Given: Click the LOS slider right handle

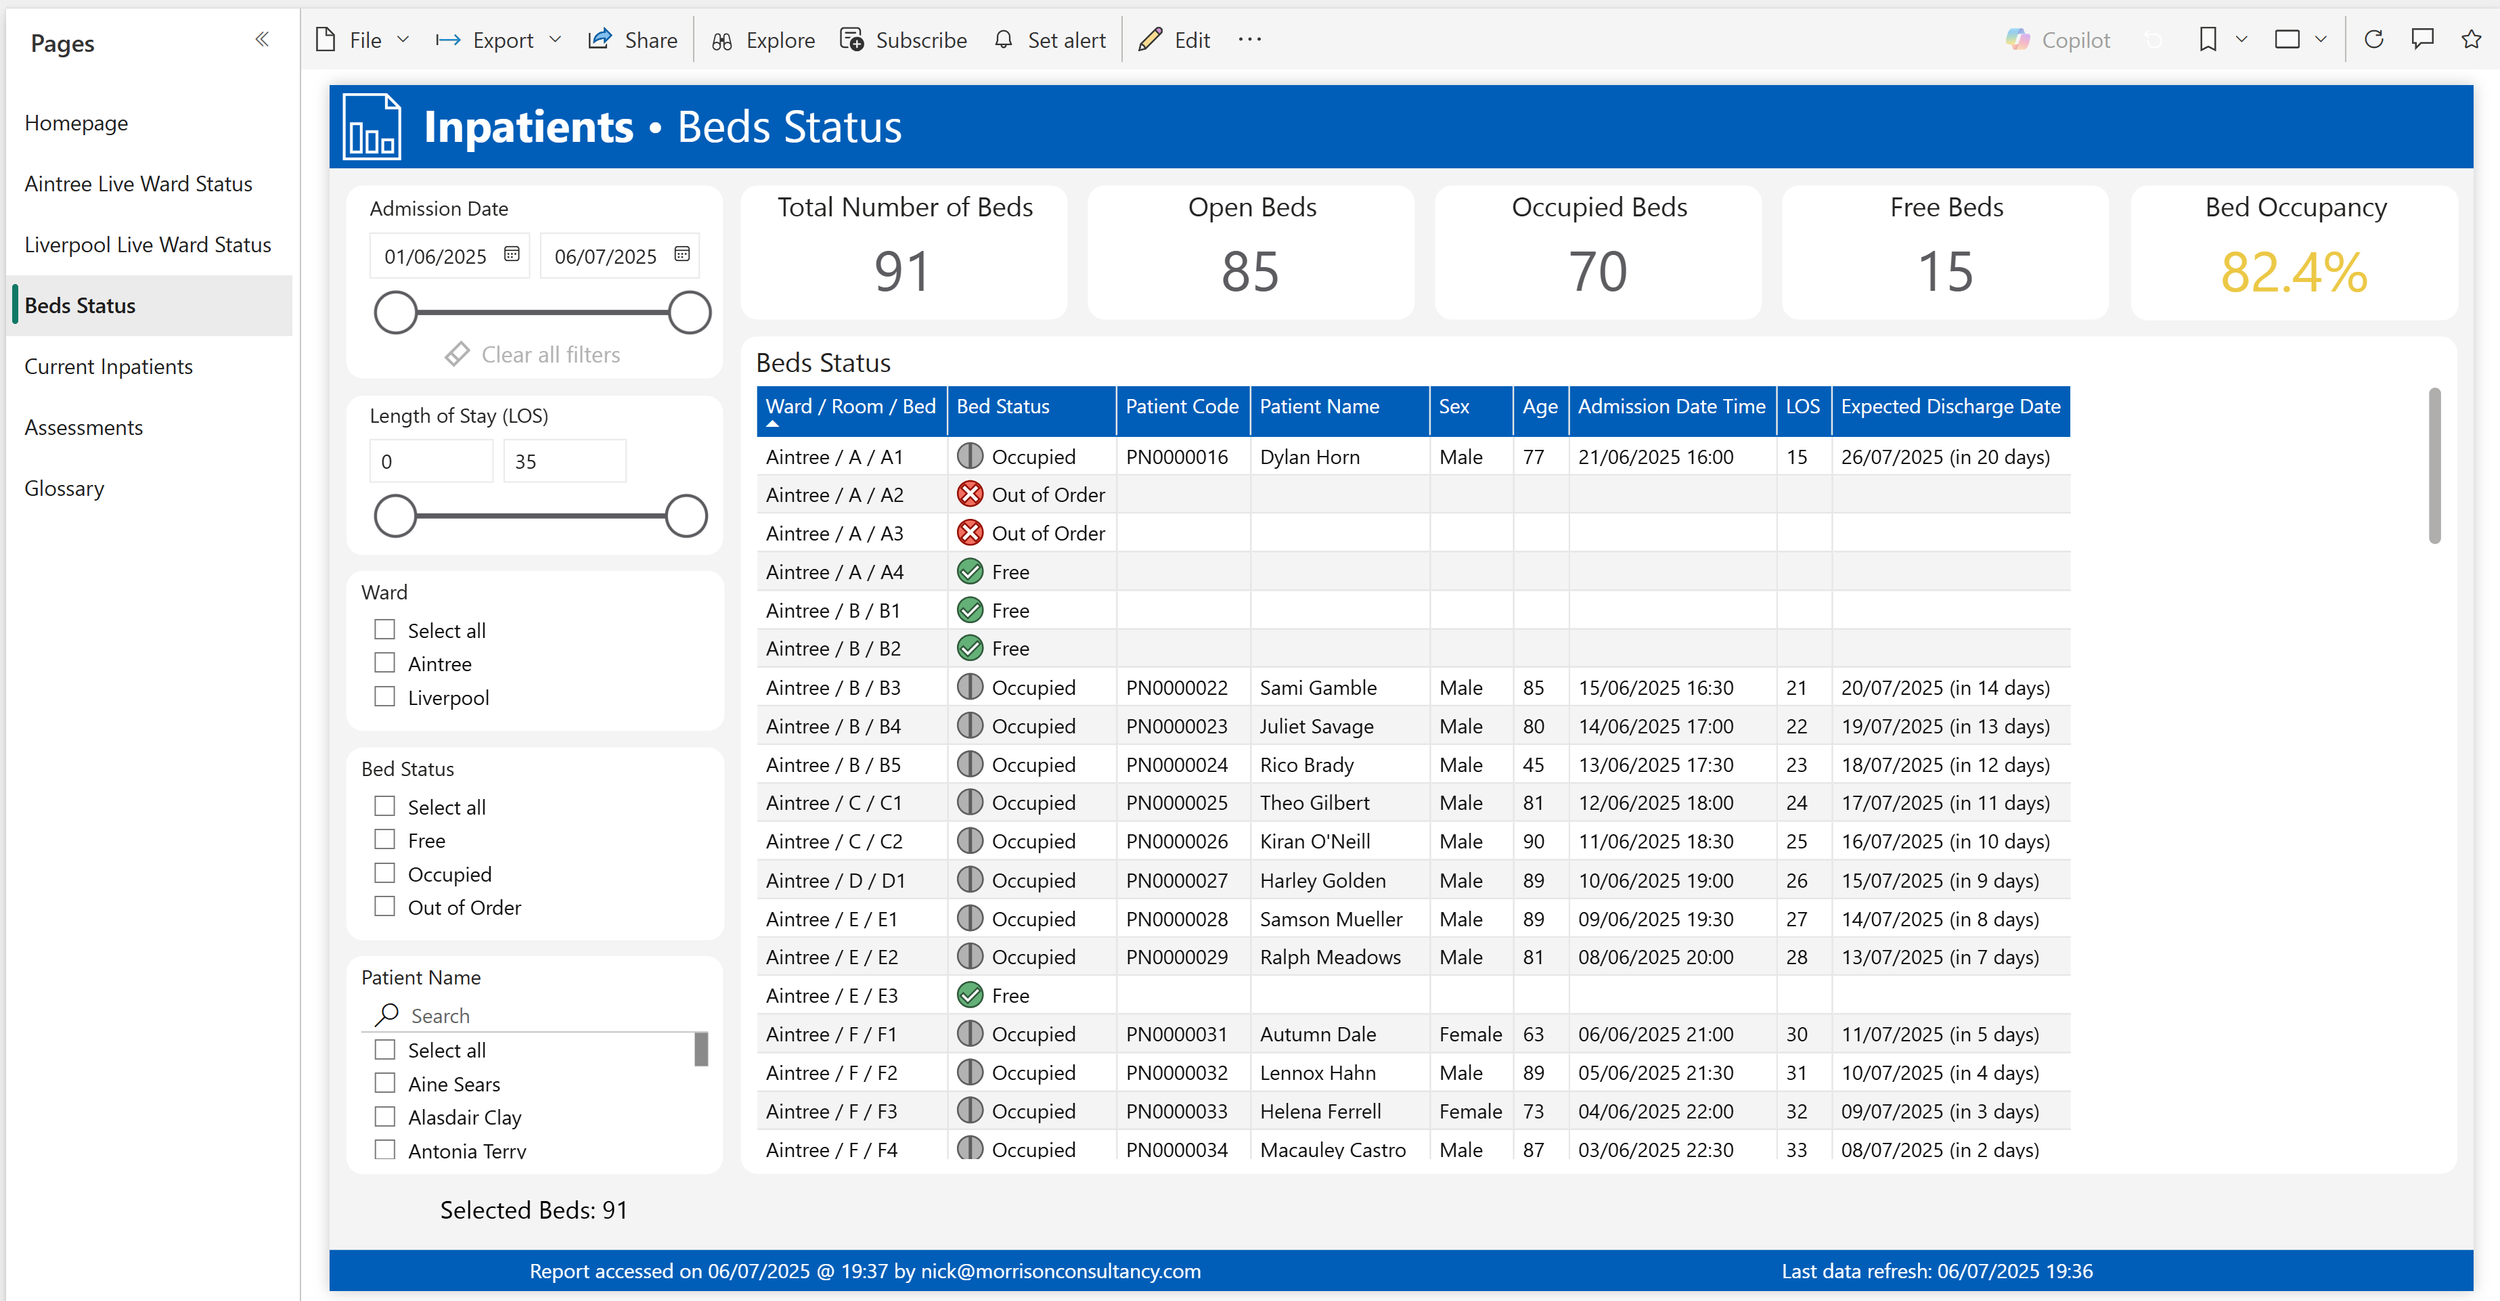Looking at the screenshot, I should tap(686, 516).
